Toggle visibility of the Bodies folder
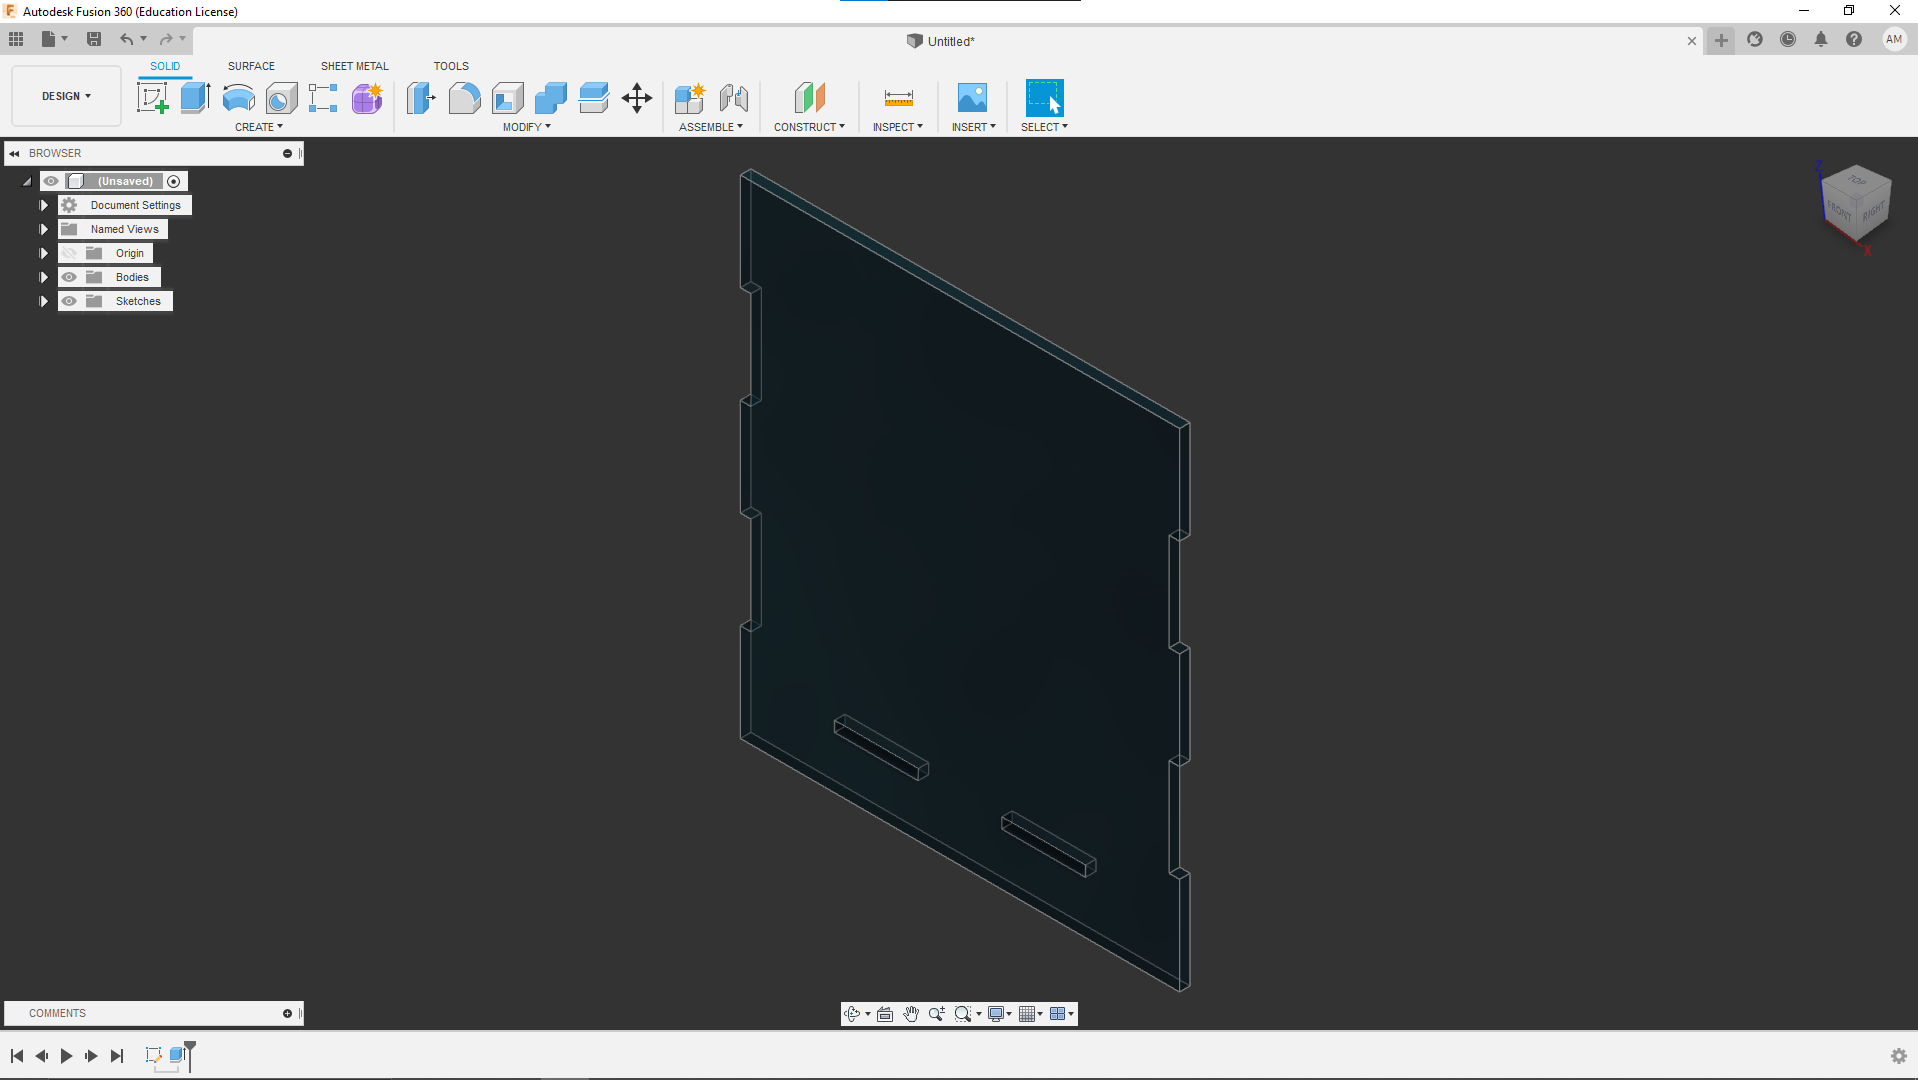Image resolution: width=1918 pixels, height=1080 pixels. [69, 277]
